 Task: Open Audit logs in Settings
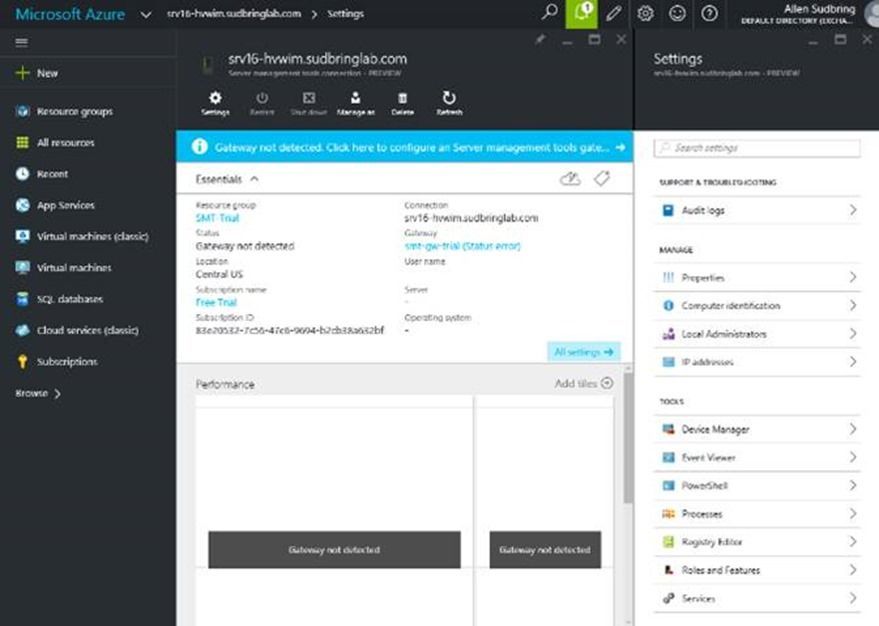coord(757,210)
